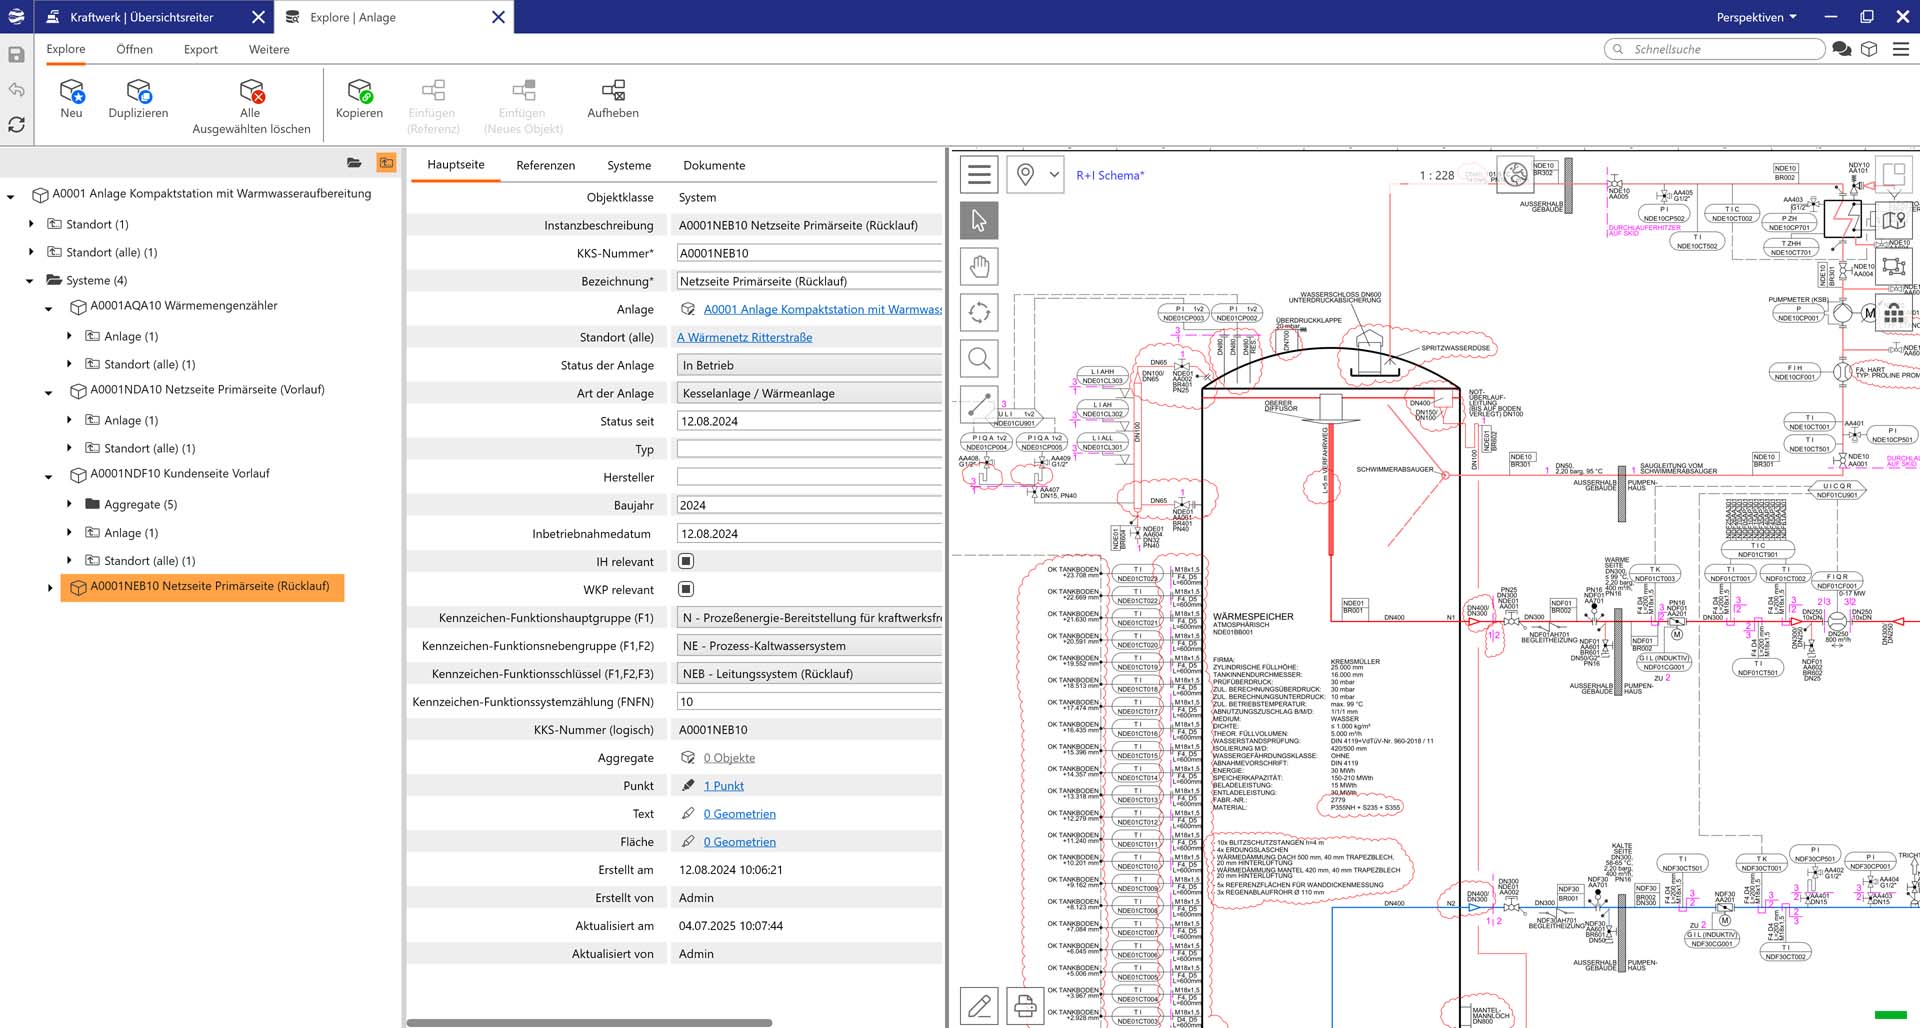
Task: Click the Duplizieren icon
Action: [x=138, y=92]
